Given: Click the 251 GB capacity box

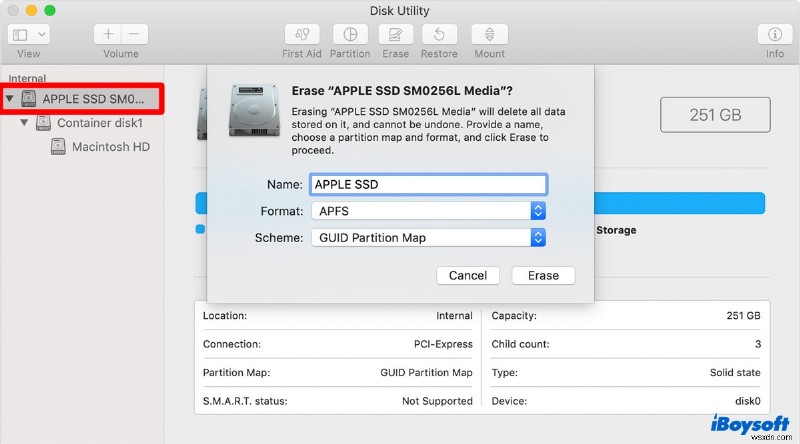Looking at the screenshot, I should [715, 115].
